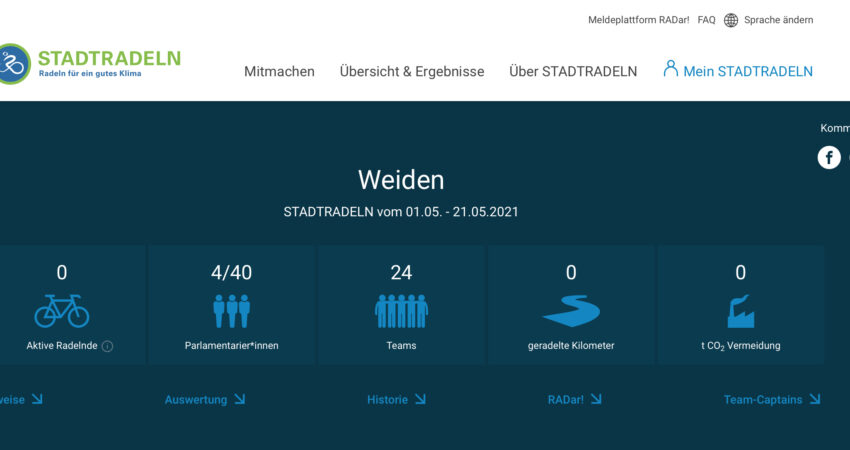Click the arrow icon next to Auswertung

click(x=240, y=400)
